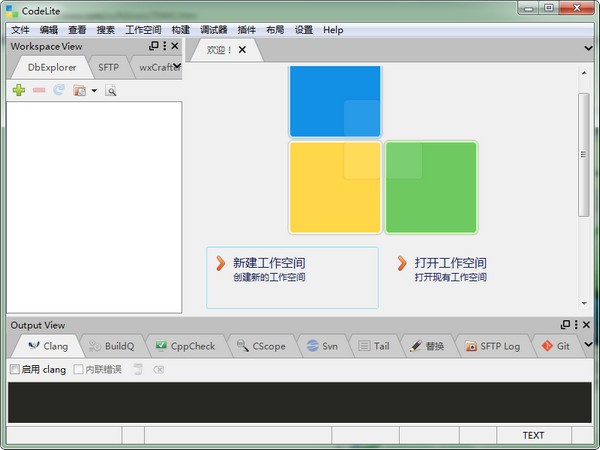
Task: Open dropdown arrow next to ERD icon
Action: [x=94, y=91]
